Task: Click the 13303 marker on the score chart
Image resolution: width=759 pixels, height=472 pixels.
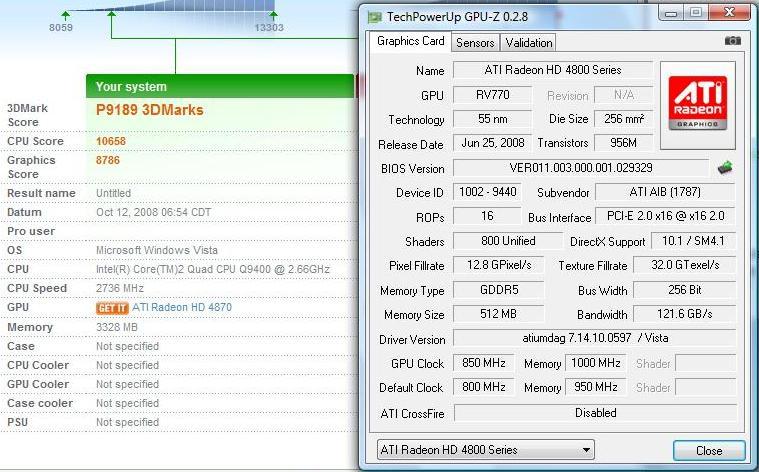Action: click(x=269, y=28)
